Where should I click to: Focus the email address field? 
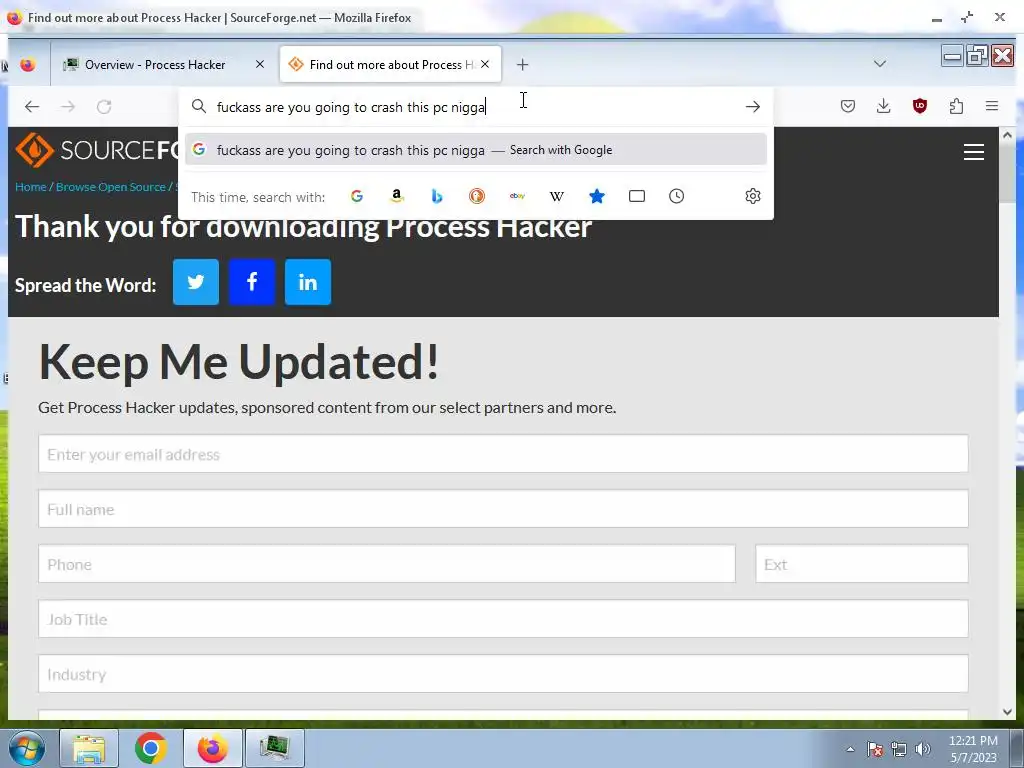pos(503,454)
